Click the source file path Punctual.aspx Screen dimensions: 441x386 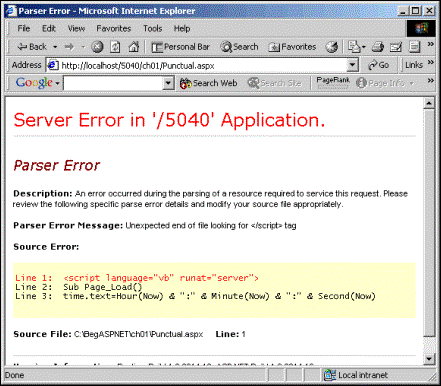(138, 334)
